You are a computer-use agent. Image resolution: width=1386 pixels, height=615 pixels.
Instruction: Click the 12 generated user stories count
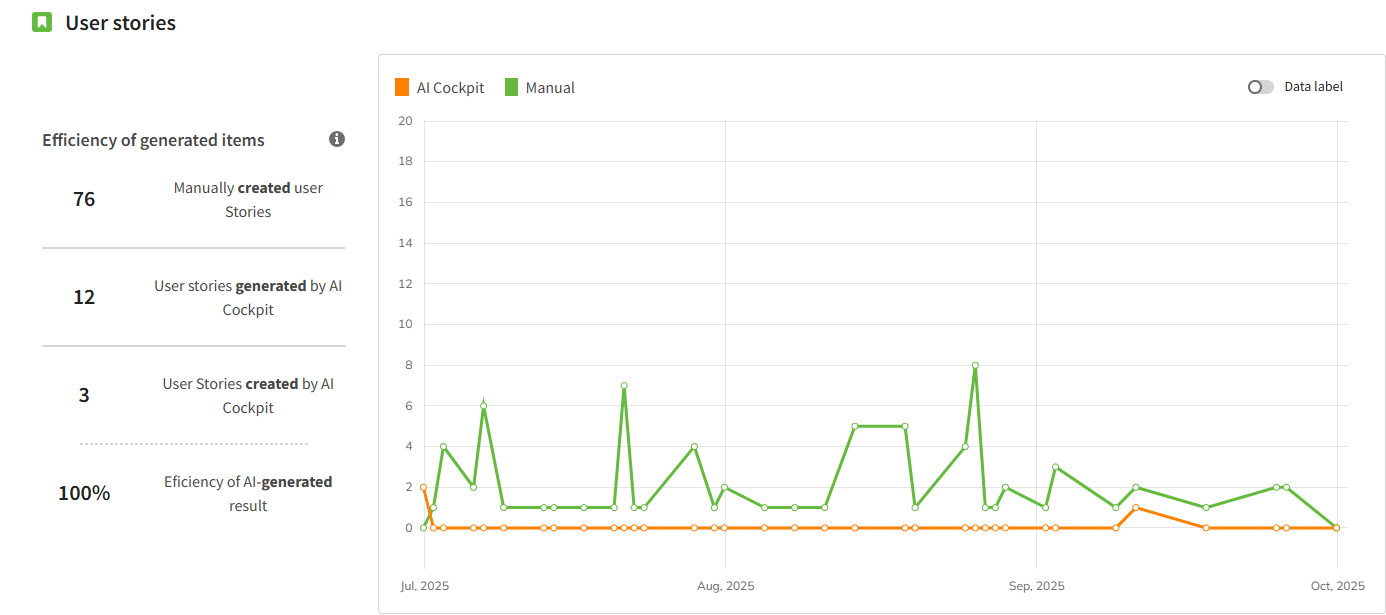(x=84, y=297)
